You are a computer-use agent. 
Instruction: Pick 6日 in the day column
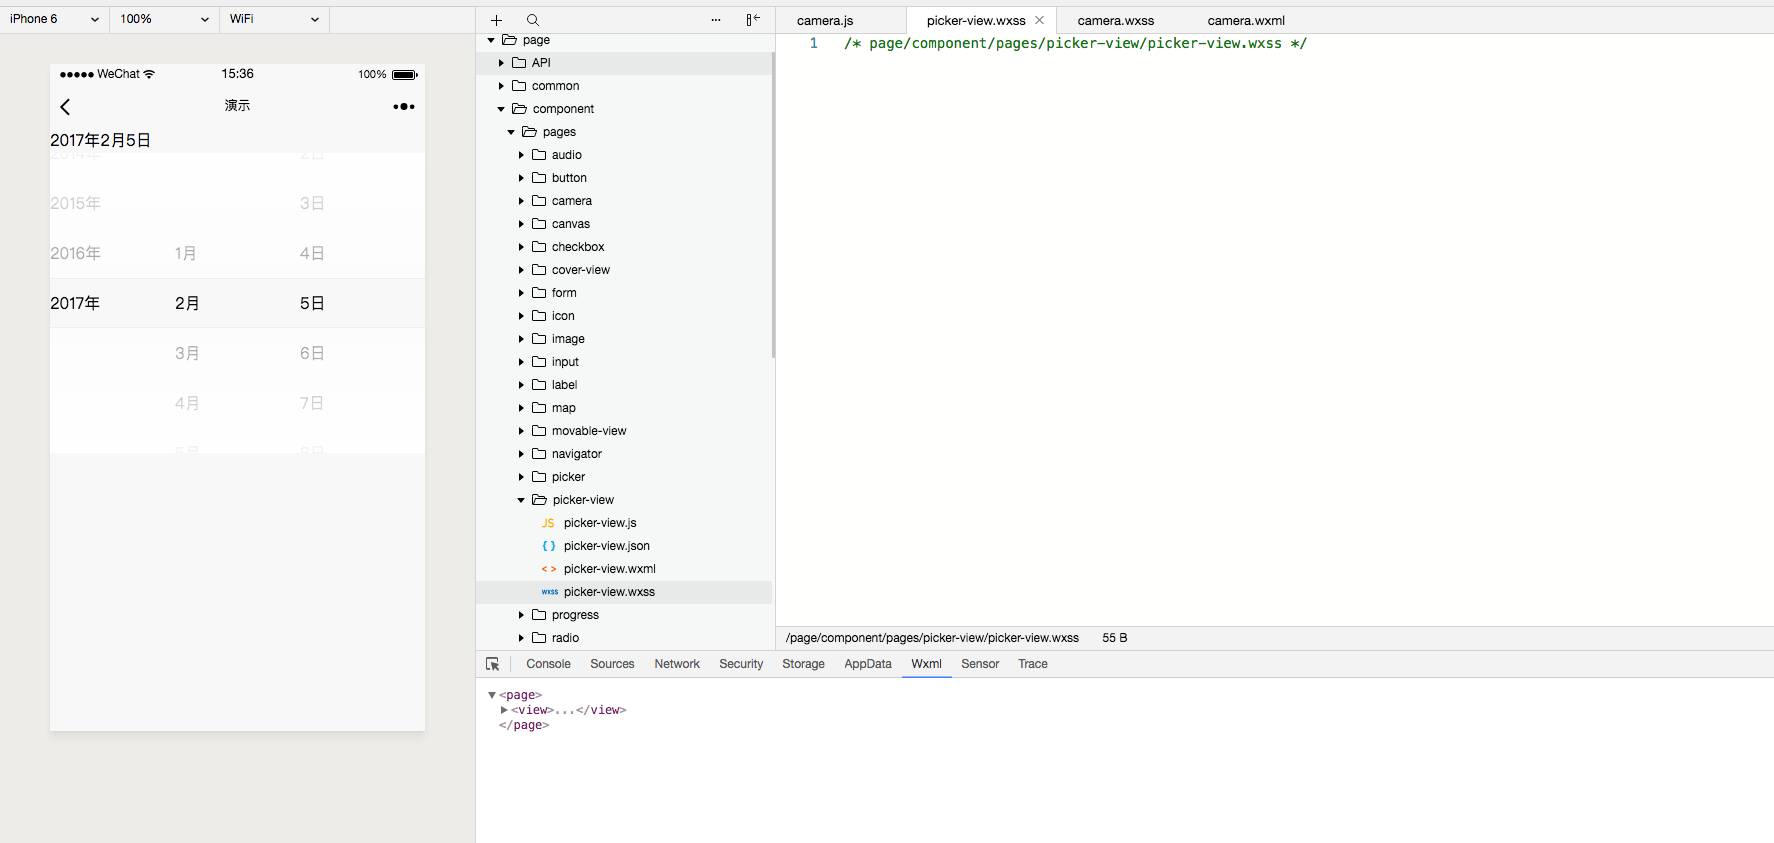point(312,353)
